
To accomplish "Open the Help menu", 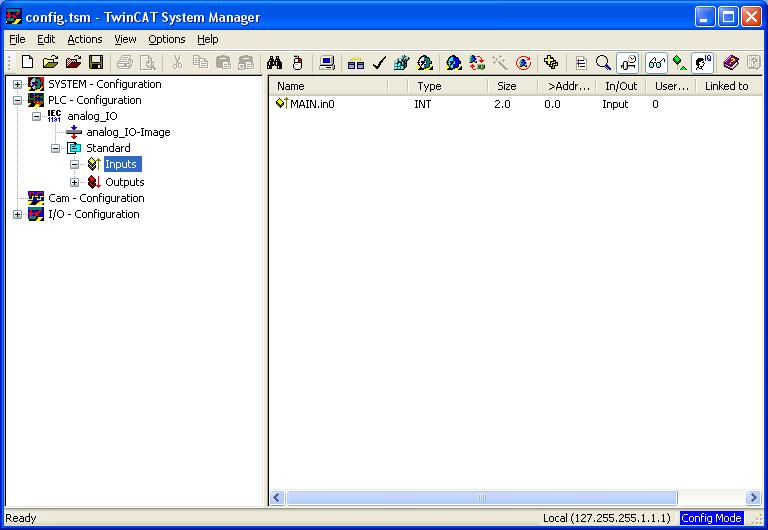I will 208,39.
